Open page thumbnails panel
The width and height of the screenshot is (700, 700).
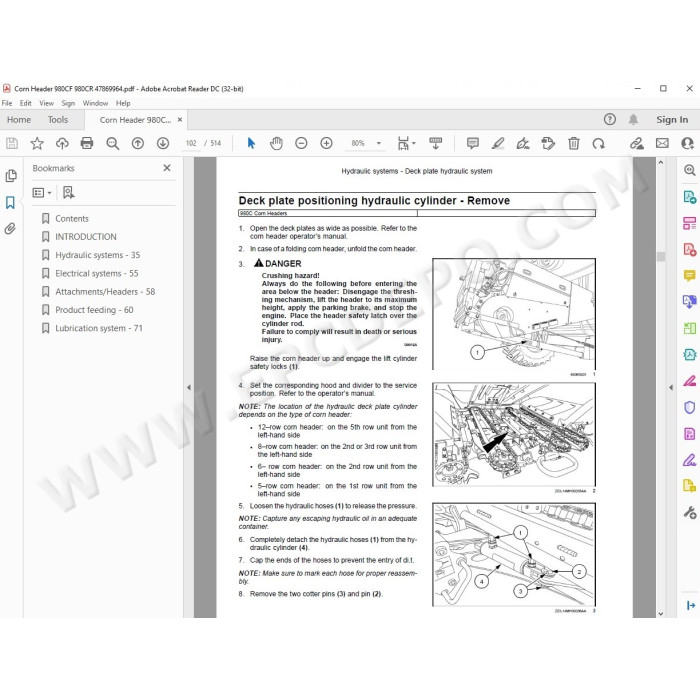pos(11,175)
